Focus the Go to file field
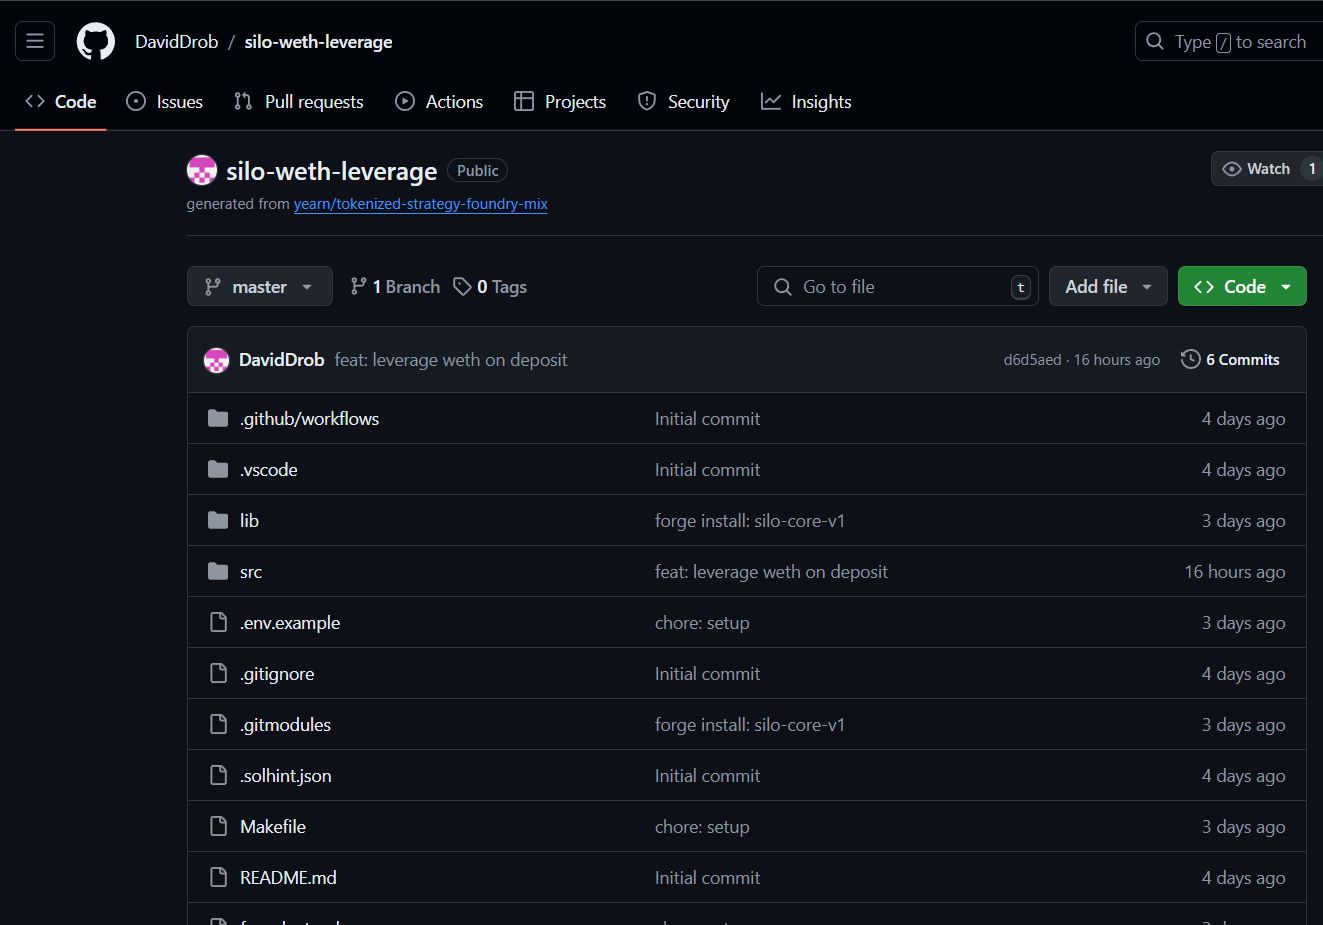The height and width of the screenshot is (925, 1323). click(x=897, y=286)
